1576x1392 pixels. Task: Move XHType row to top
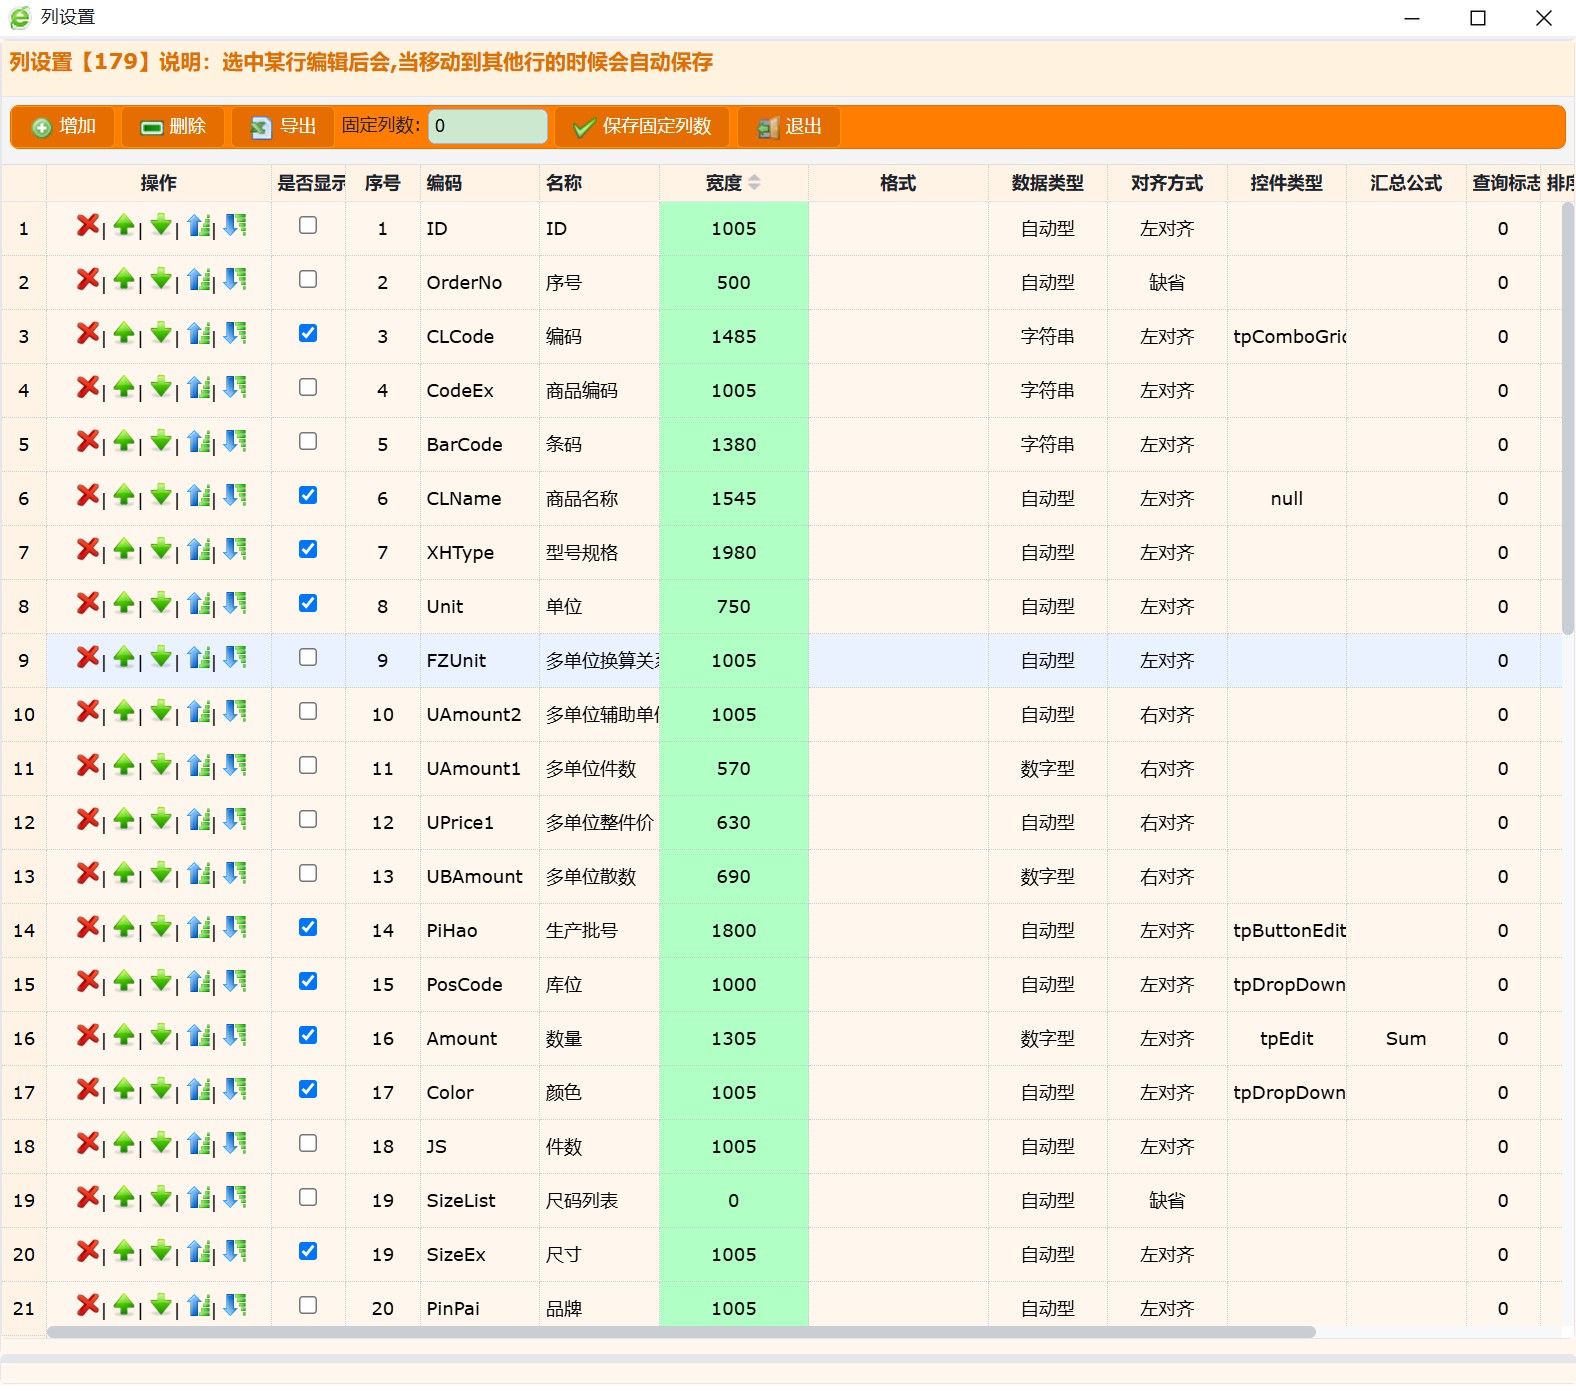[x=199, y=550]
